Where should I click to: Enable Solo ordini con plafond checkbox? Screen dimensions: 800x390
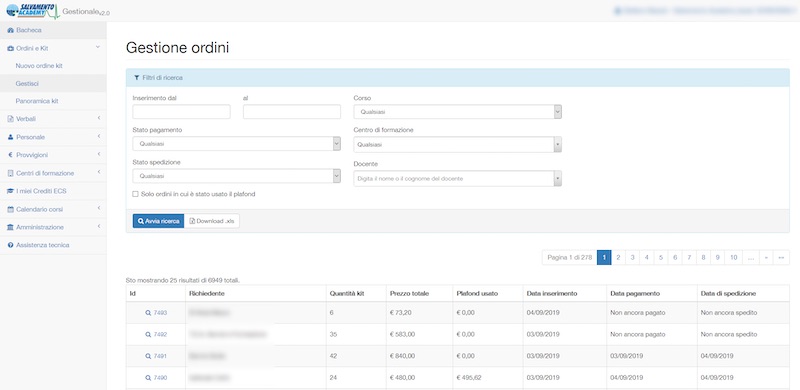[135, 194]
